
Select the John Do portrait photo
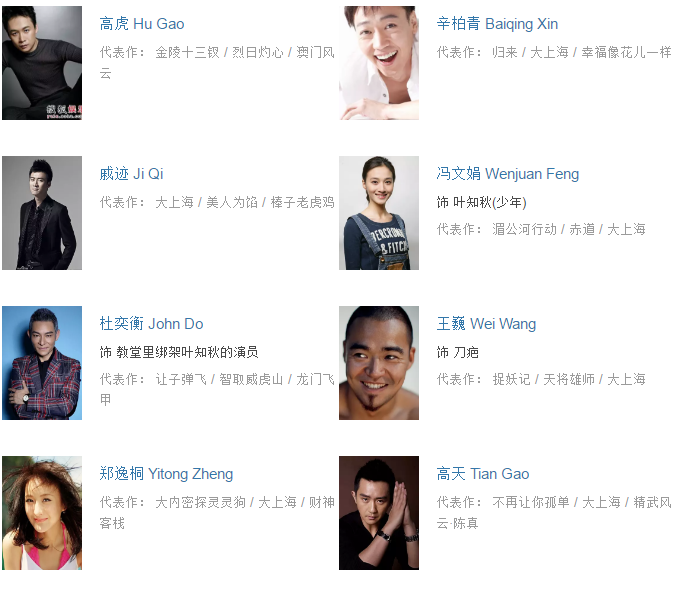coord(42,363)
